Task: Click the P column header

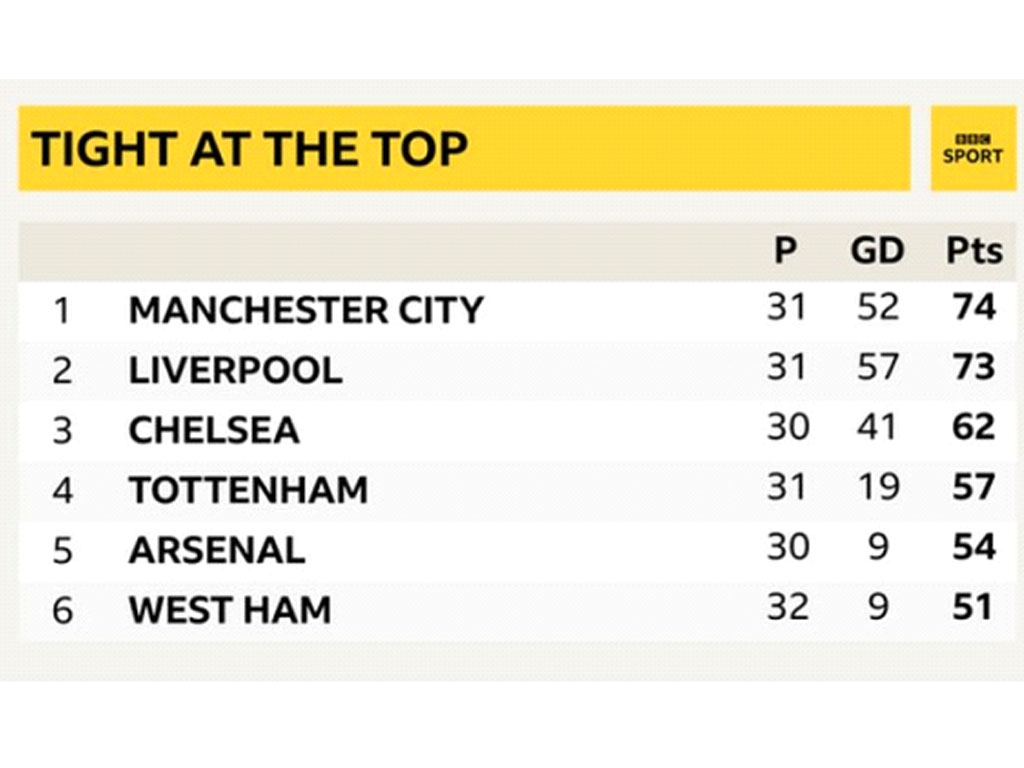Action: pyautogui.click(x=786, y=250)
